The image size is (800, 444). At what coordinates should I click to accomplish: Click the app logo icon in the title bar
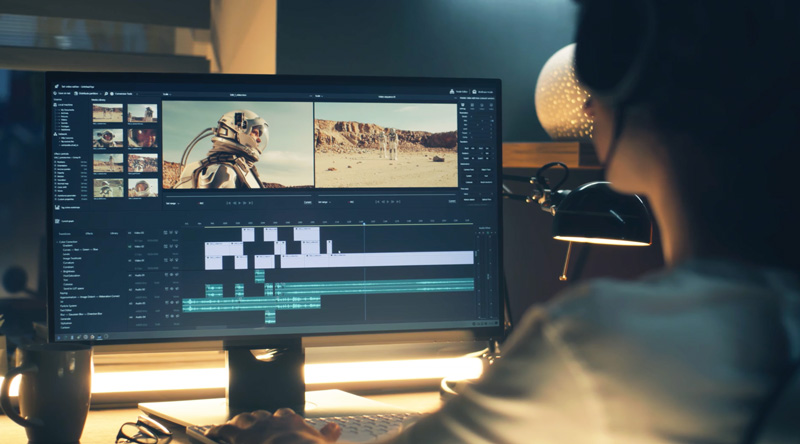coord(56,86)
